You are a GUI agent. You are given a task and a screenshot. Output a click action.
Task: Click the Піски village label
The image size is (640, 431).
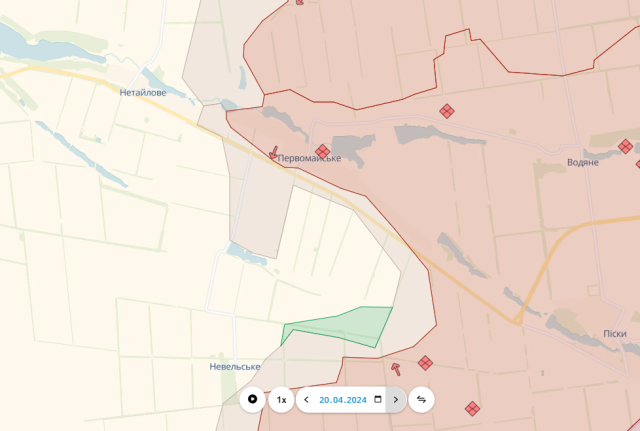coord(615,333)
